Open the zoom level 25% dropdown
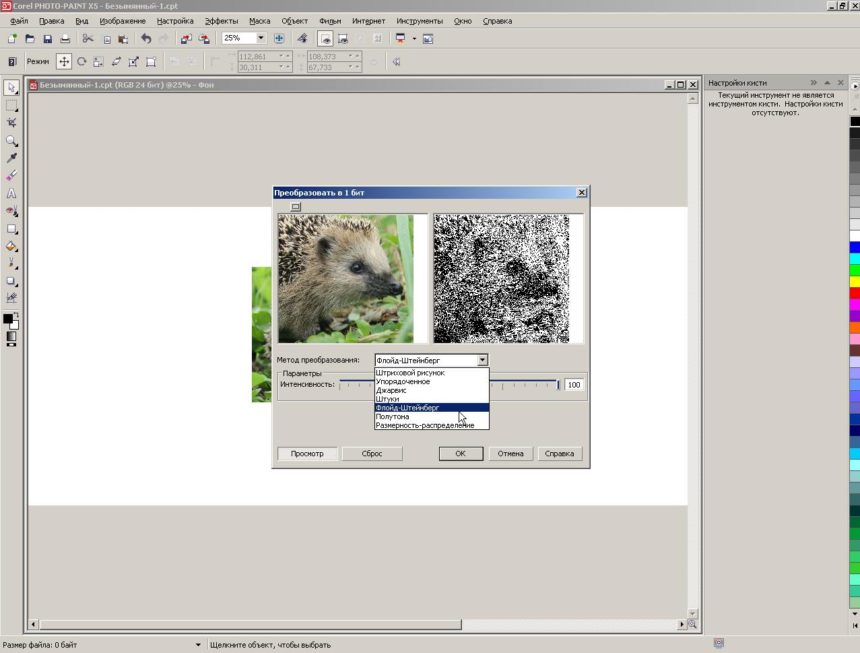This screenshot has height=653, width=860. pyautogui.click(x=261, y=39)
